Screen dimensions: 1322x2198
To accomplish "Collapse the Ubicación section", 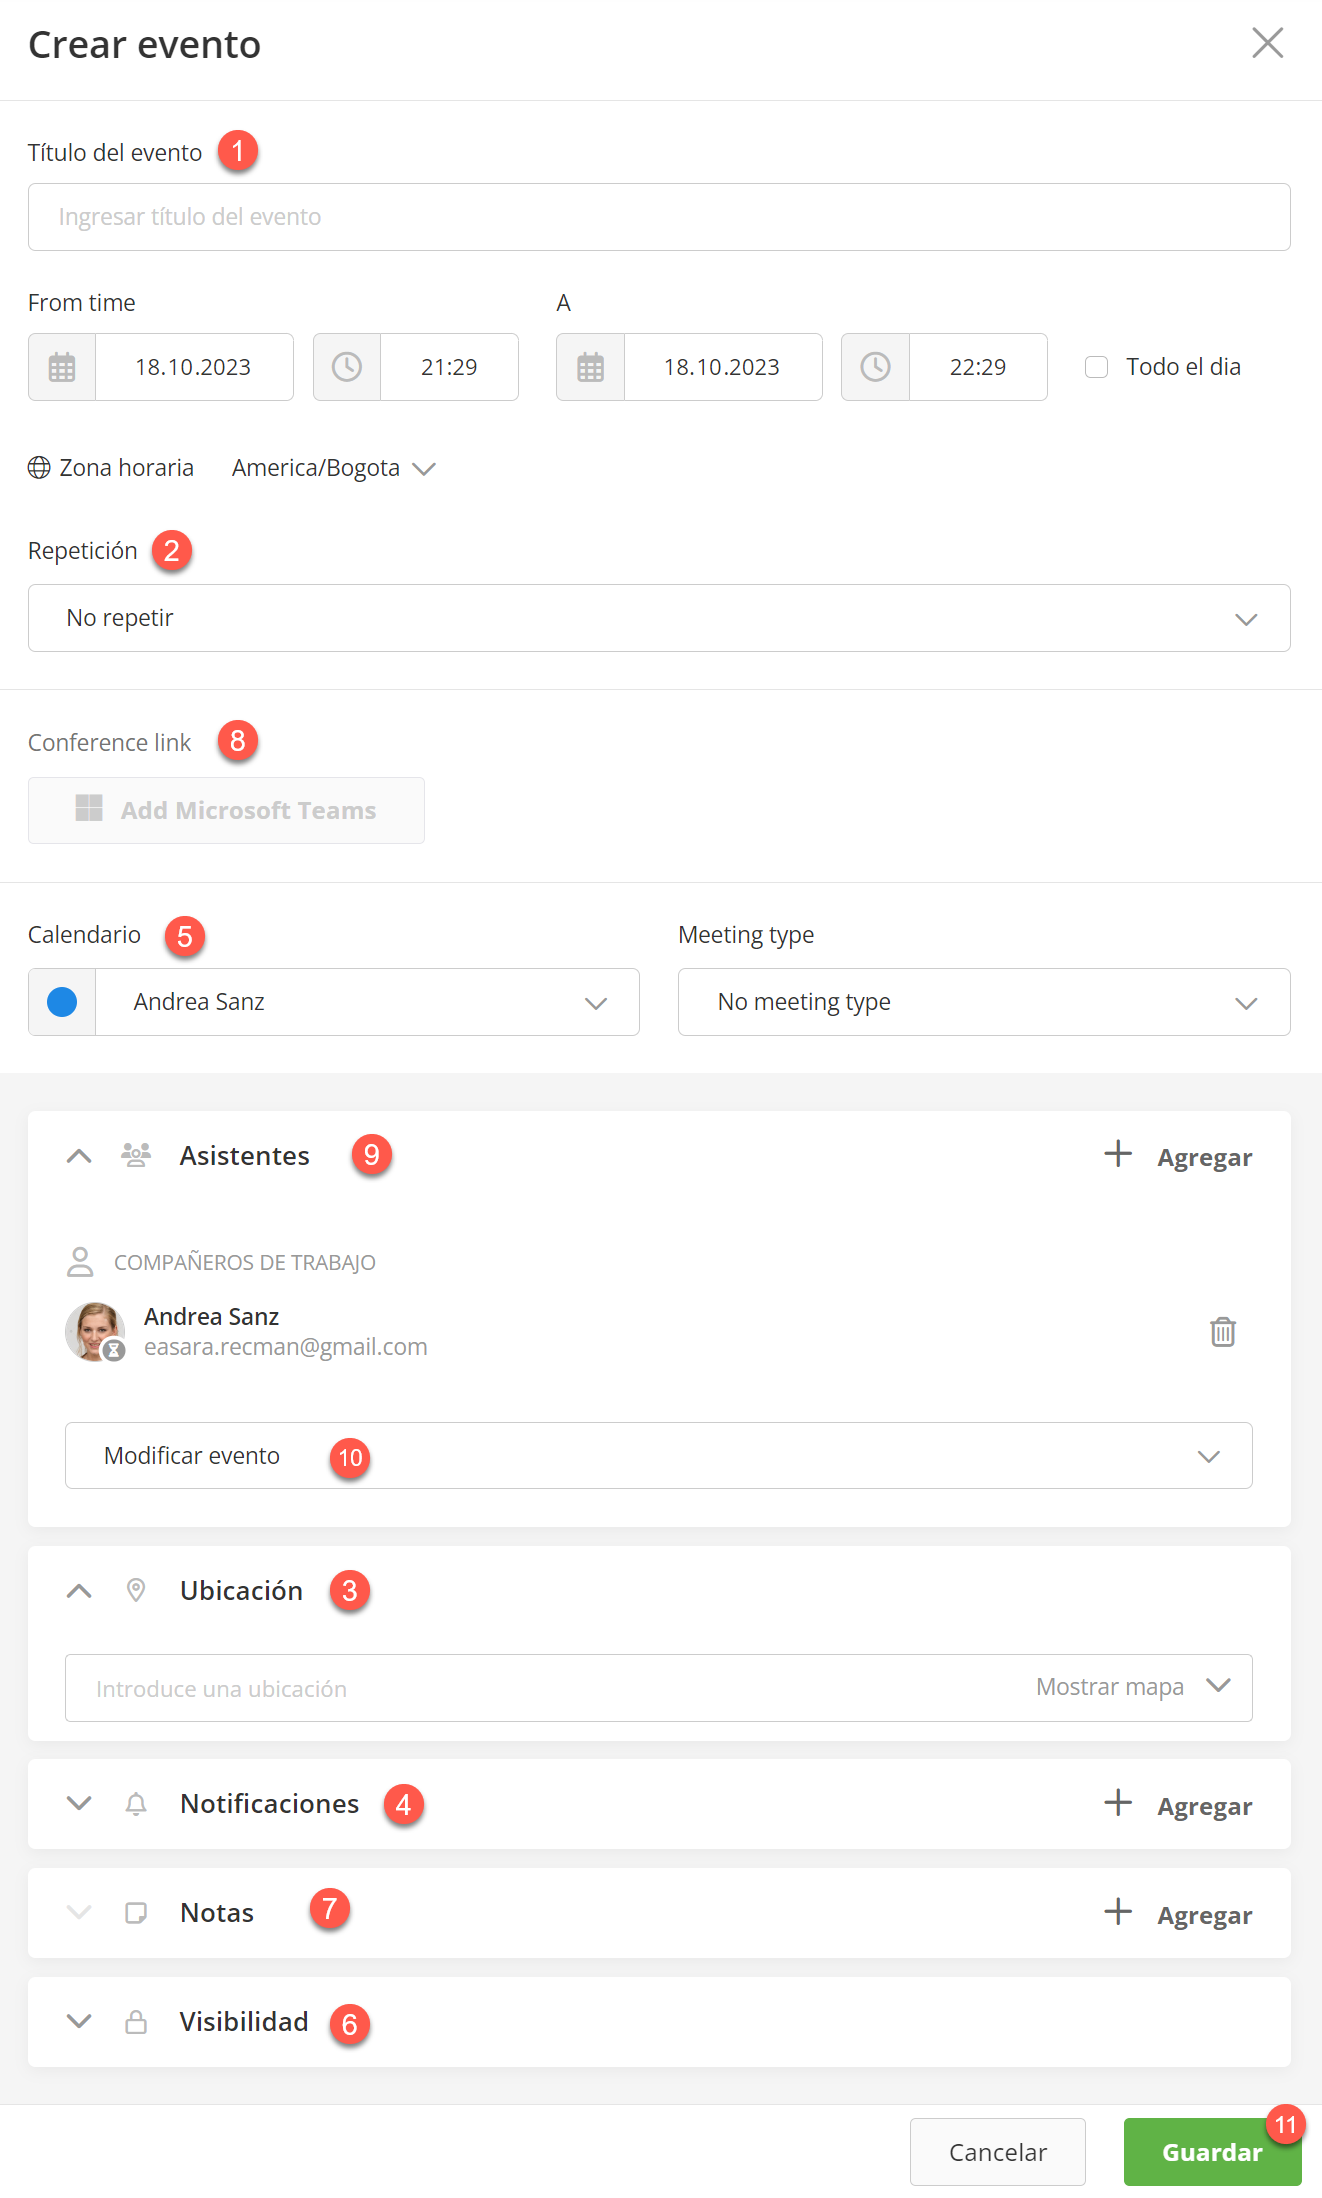I will tap(79, 1591).
